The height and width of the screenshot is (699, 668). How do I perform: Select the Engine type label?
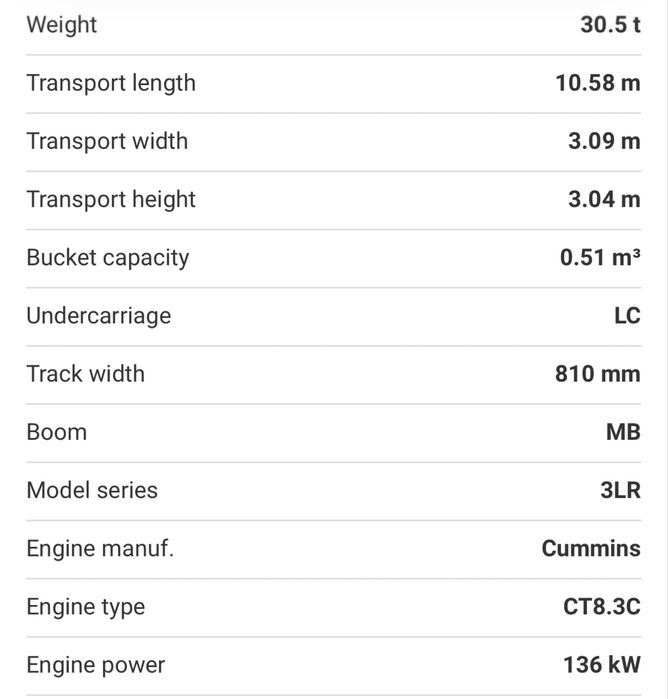pyautogui.click(x=86, y=608)
